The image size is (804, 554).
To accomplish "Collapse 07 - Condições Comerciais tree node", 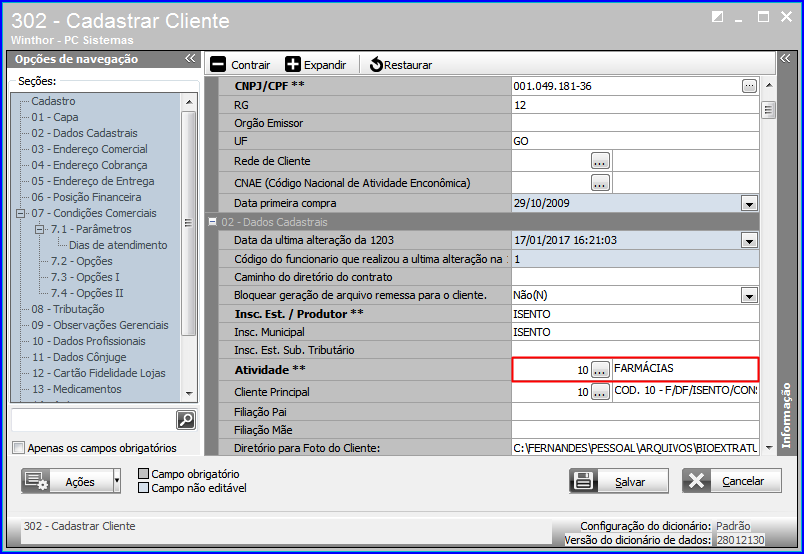I will (21, 213).
